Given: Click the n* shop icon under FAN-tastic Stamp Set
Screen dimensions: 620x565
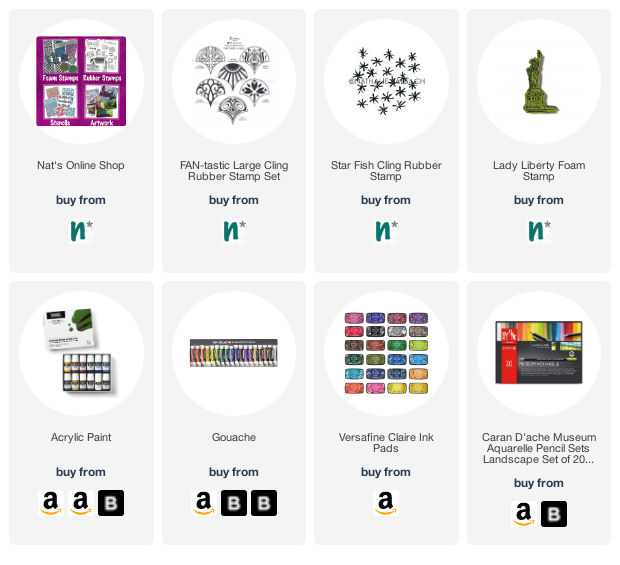Looking at the screenshot, I should coord(234,231).
